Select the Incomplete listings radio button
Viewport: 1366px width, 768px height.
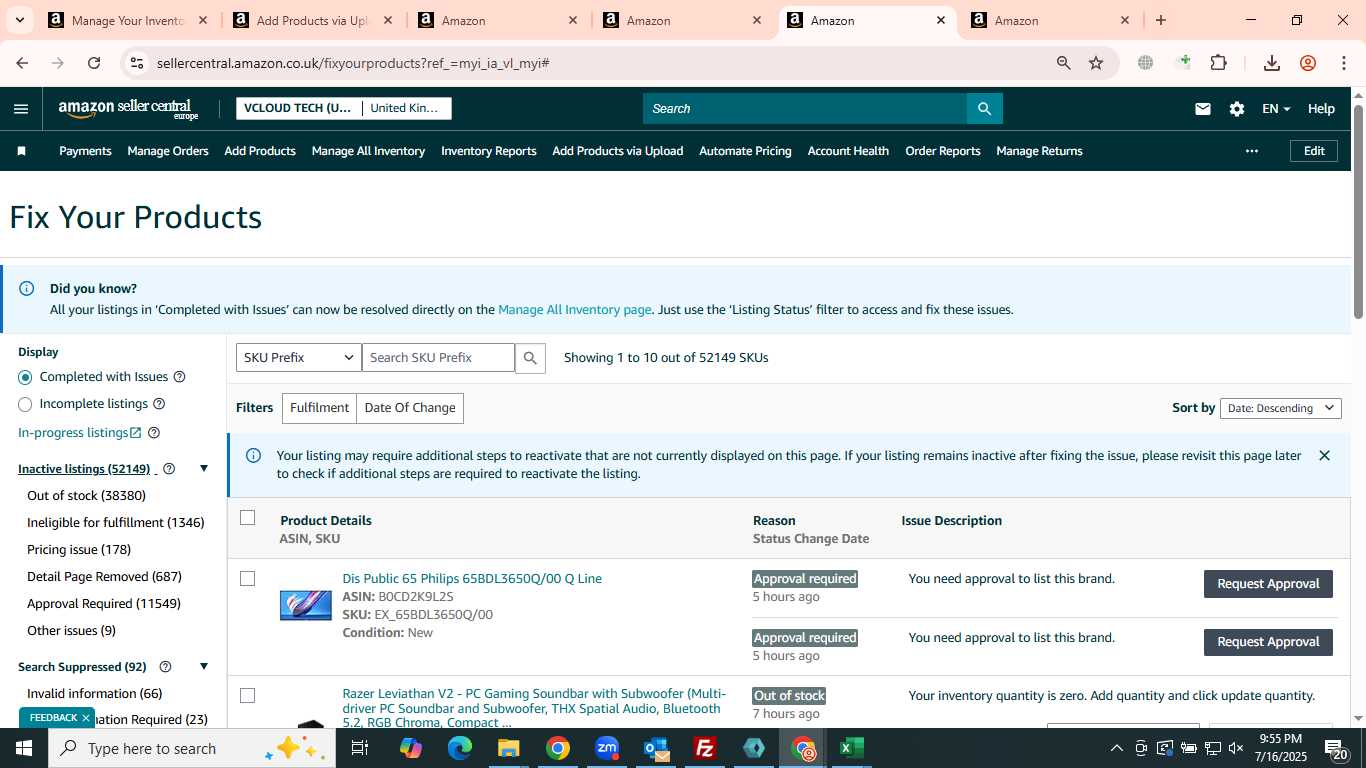25,404
